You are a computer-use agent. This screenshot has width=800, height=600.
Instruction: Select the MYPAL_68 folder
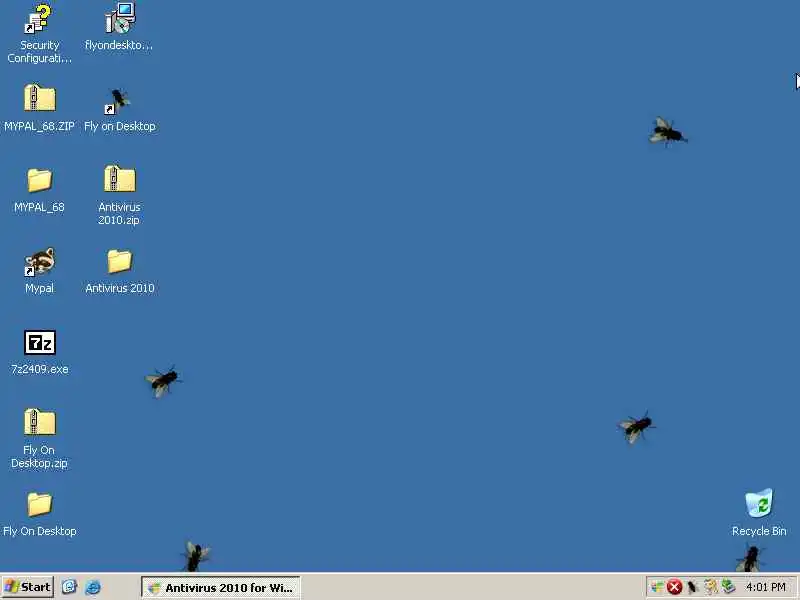coord(39,190)
